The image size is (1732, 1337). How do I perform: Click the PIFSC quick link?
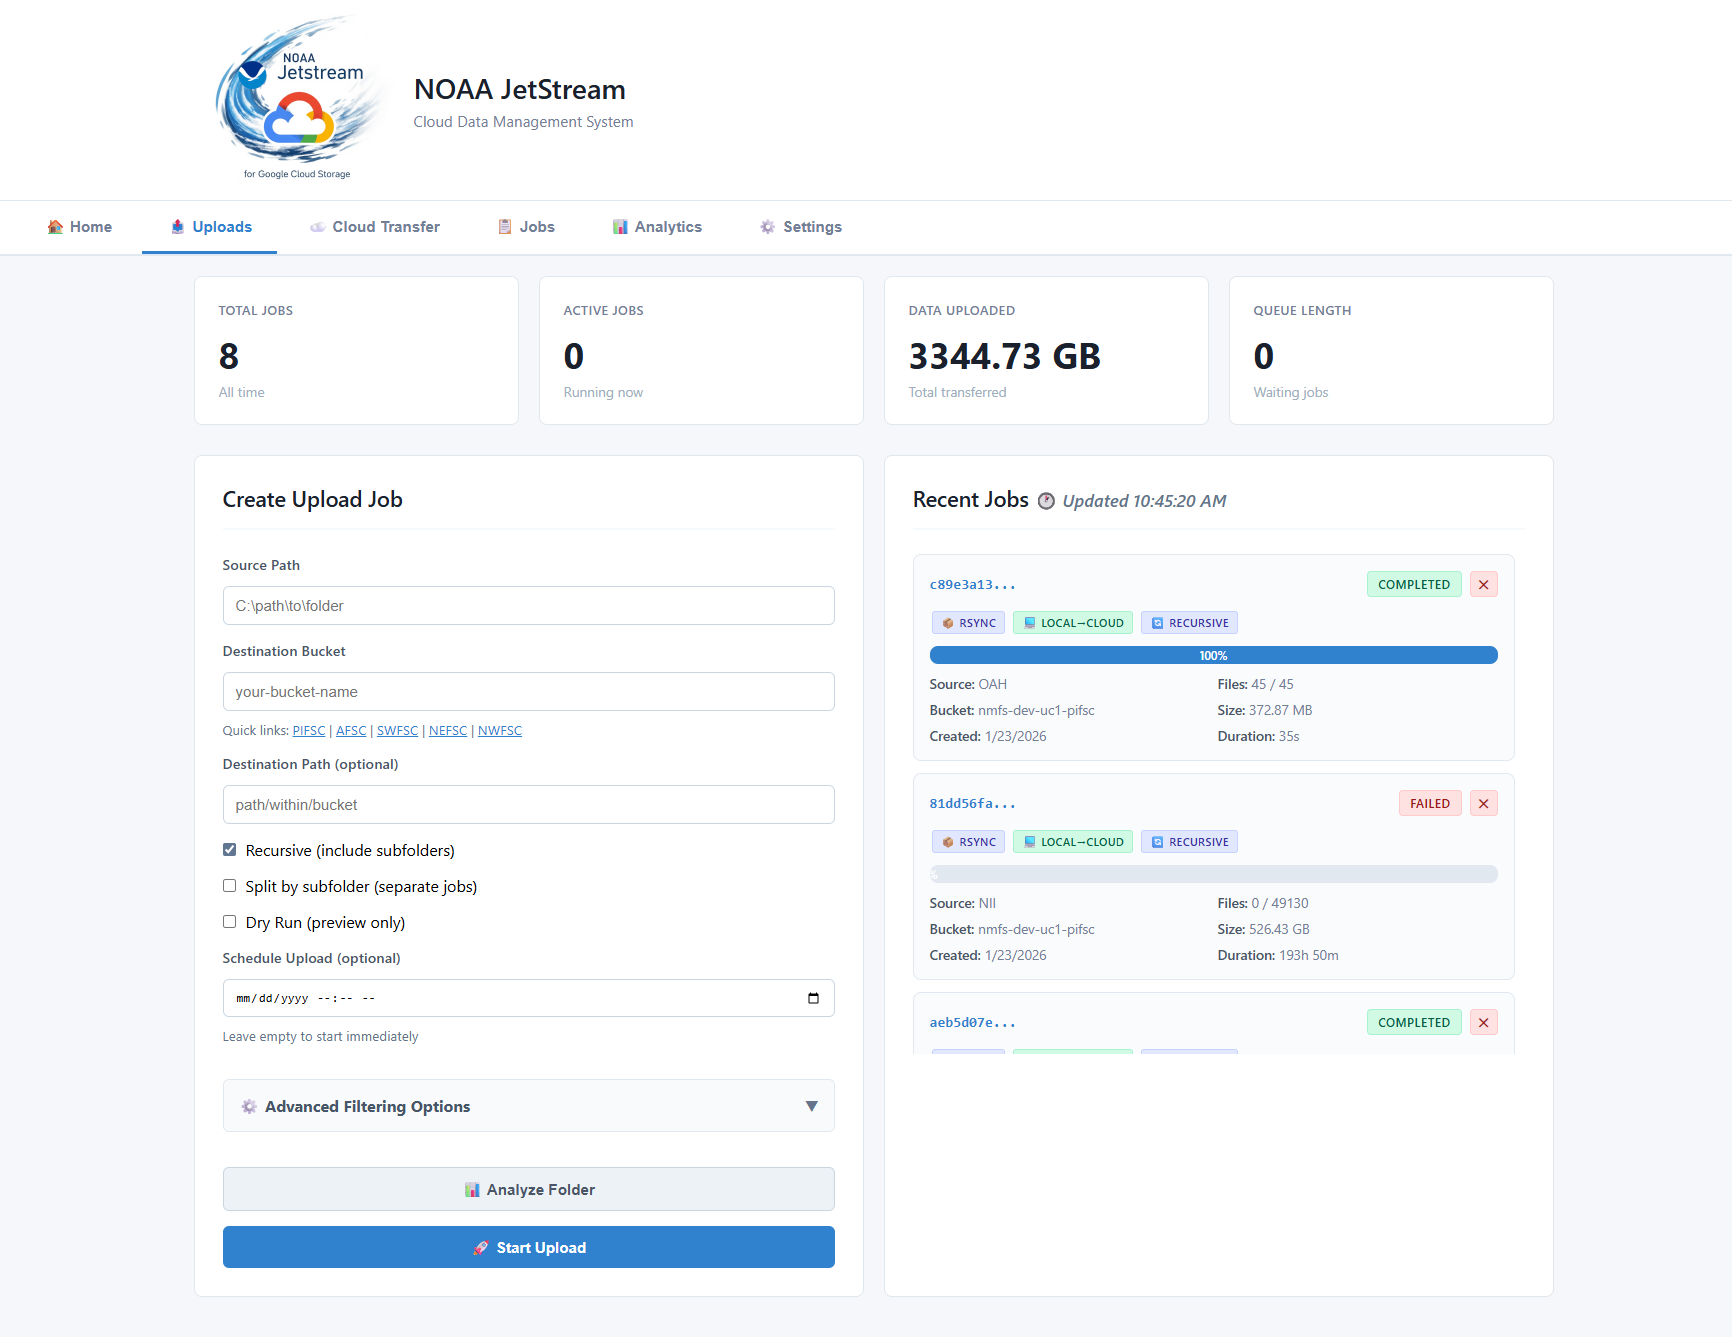pyautogui.click(x=309, y=731)
